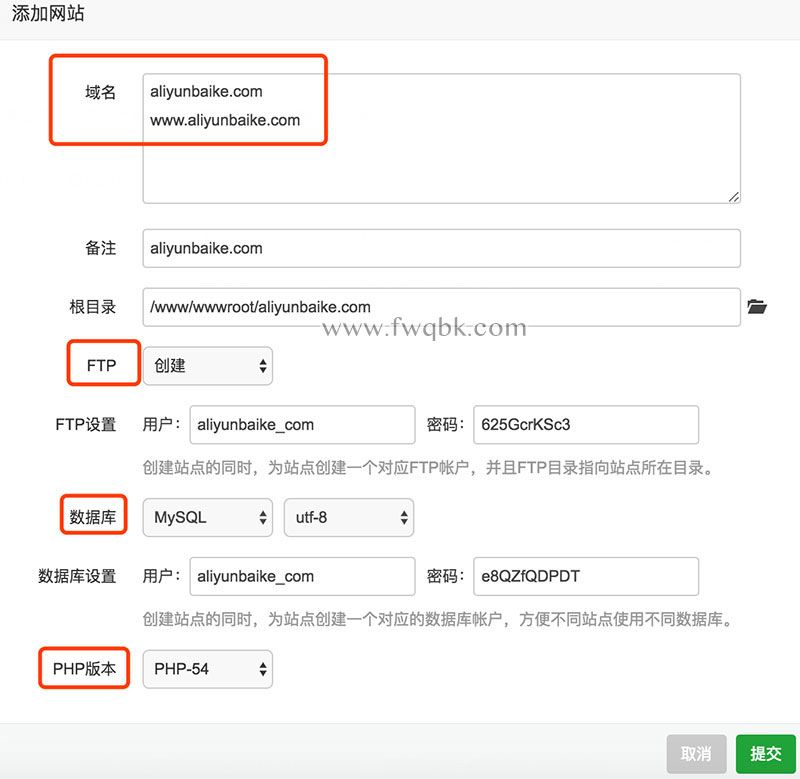Open the FTP 创建 dropdown
This screenshot has height=779, width=800.
pyautogui.click(x=208, y=366)
